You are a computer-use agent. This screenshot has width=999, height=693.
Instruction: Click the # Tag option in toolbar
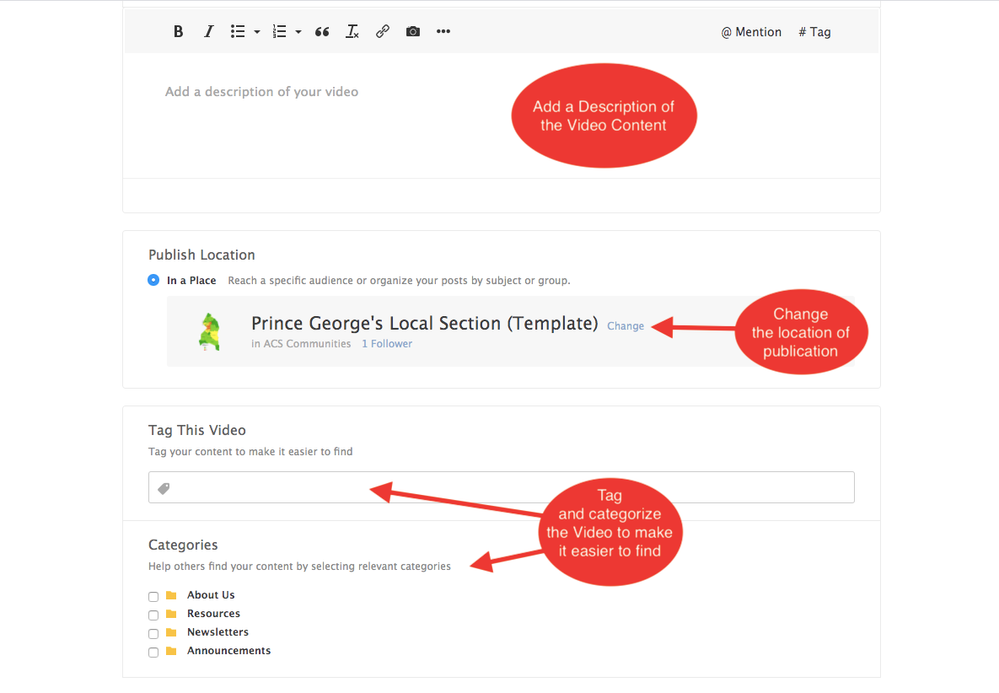(814, 32)
